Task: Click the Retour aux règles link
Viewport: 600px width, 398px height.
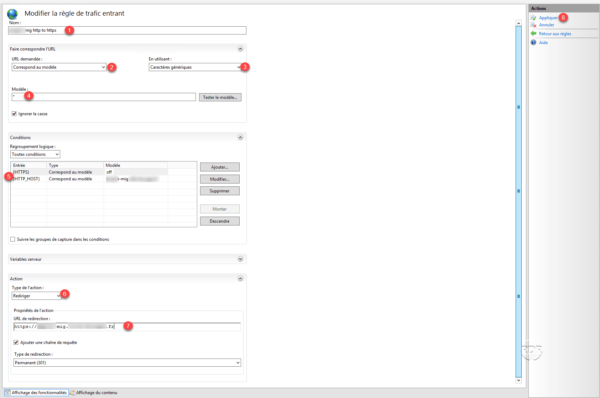Action: tap(555, 34)
